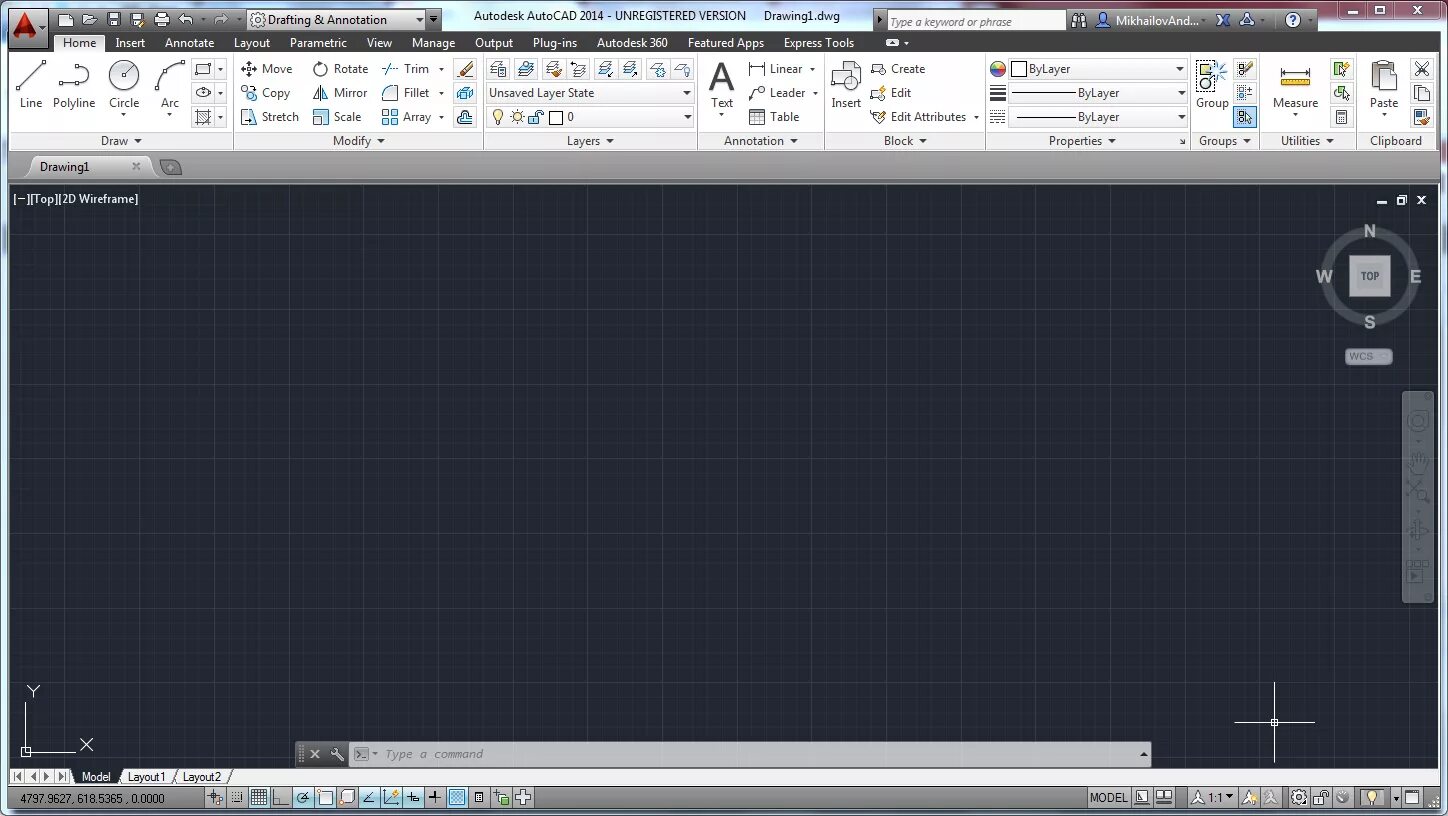
Task: Click the WCS button under ViewCube
Action: click(1368, 357)
